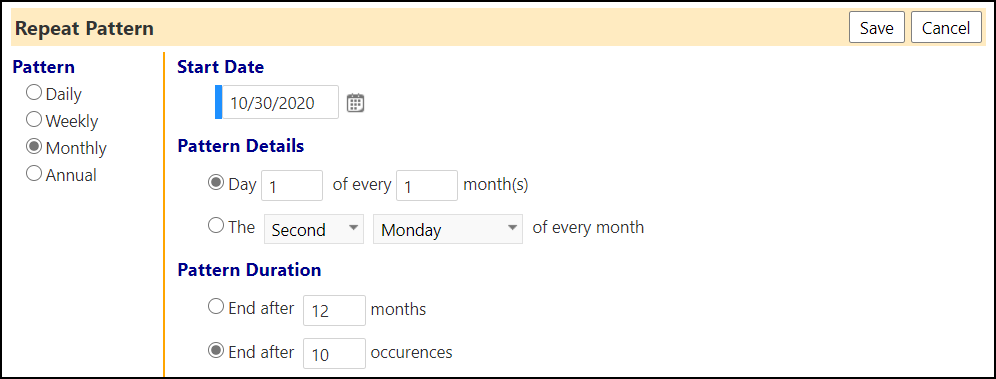Screen dimensions: 996x379
Task: Choose "The ... of every month" radio option
Action: point(216,226)
